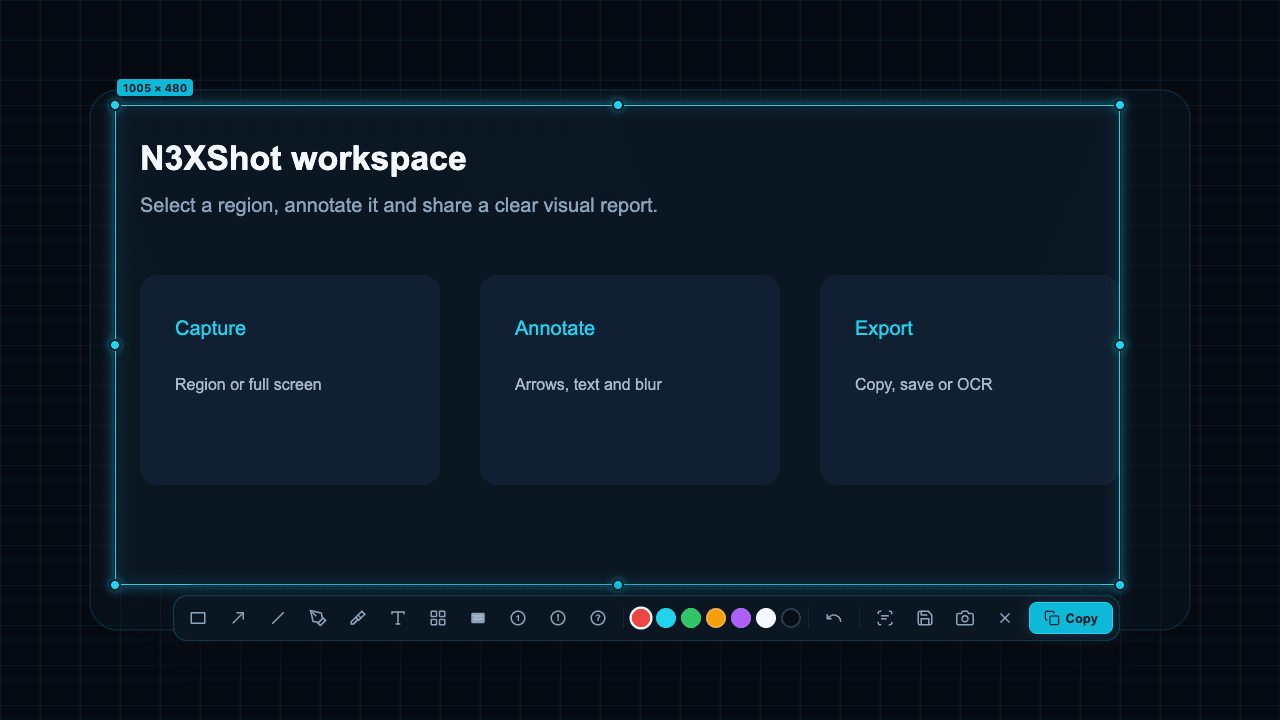Select the Arrow tool
This screenshot has height=720, width=1280.
coord(238,618)
